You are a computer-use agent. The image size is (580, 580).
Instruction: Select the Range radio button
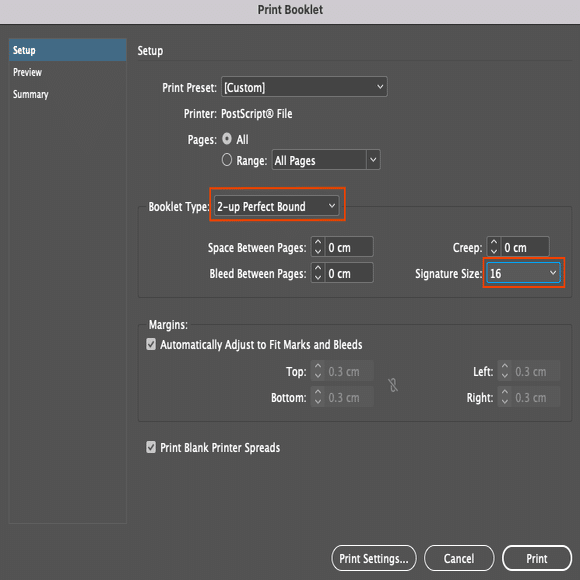tap(227, 160)
